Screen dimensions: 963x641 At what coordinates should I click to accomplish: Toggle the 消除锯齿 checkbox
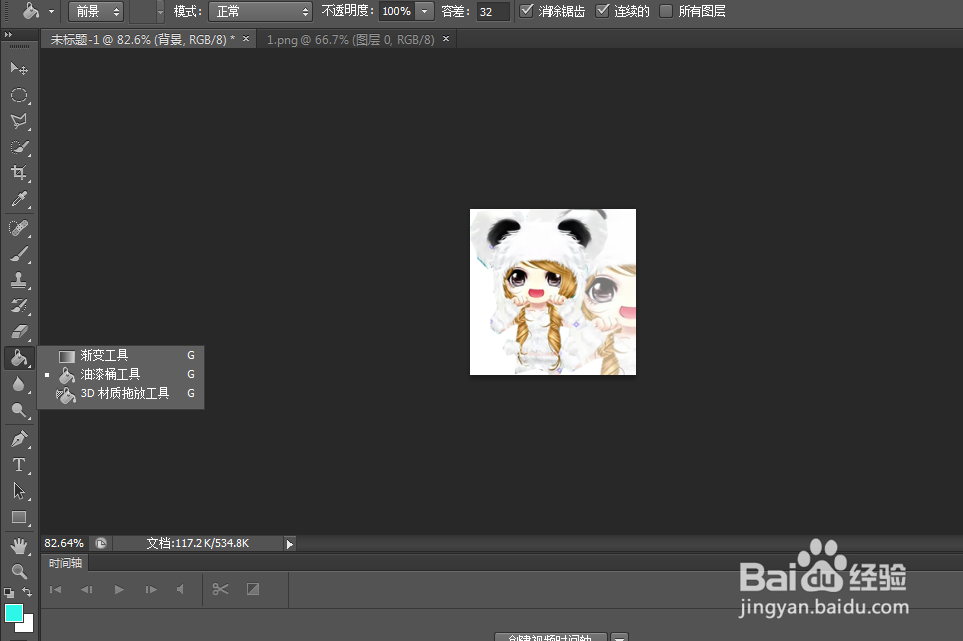click(526, 11)
